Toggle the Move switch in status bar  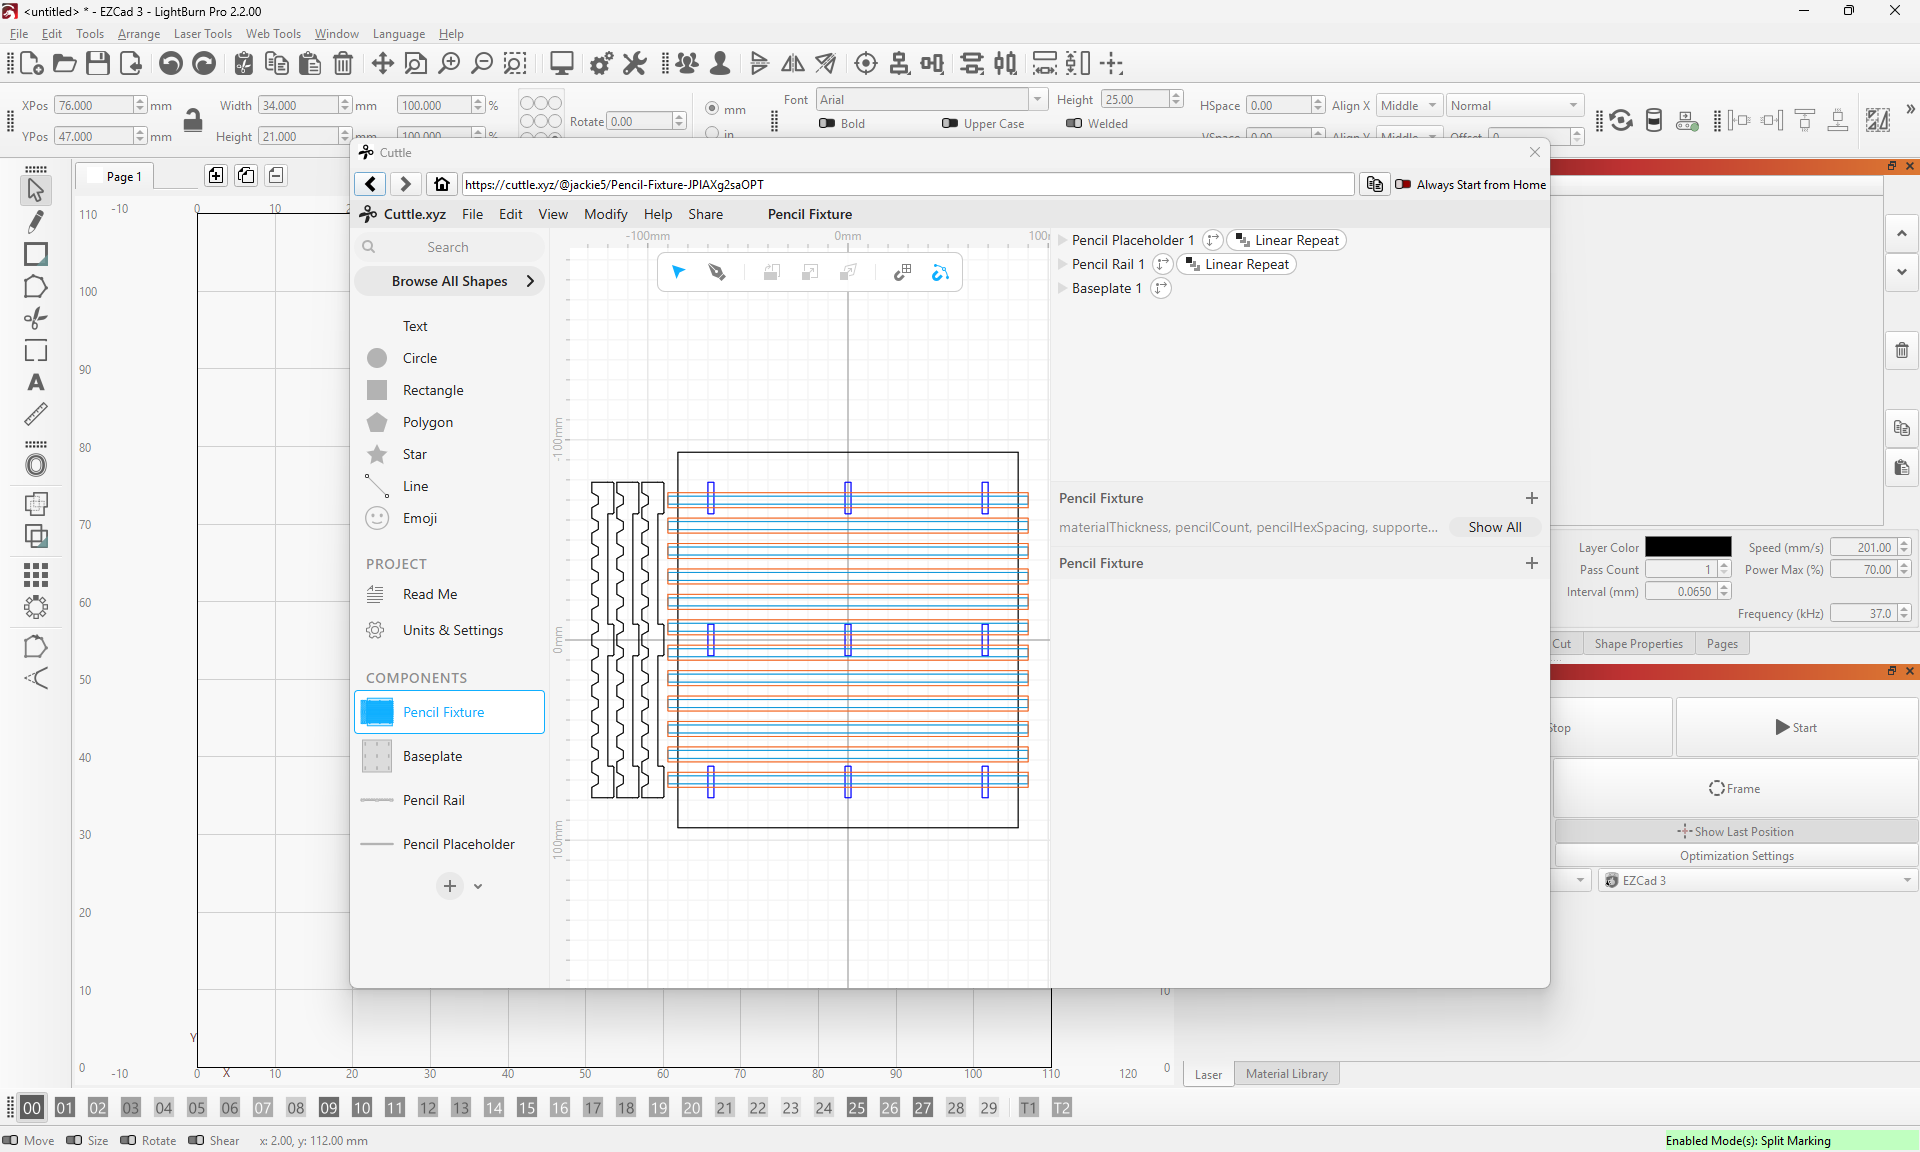tap(11, 1140)
